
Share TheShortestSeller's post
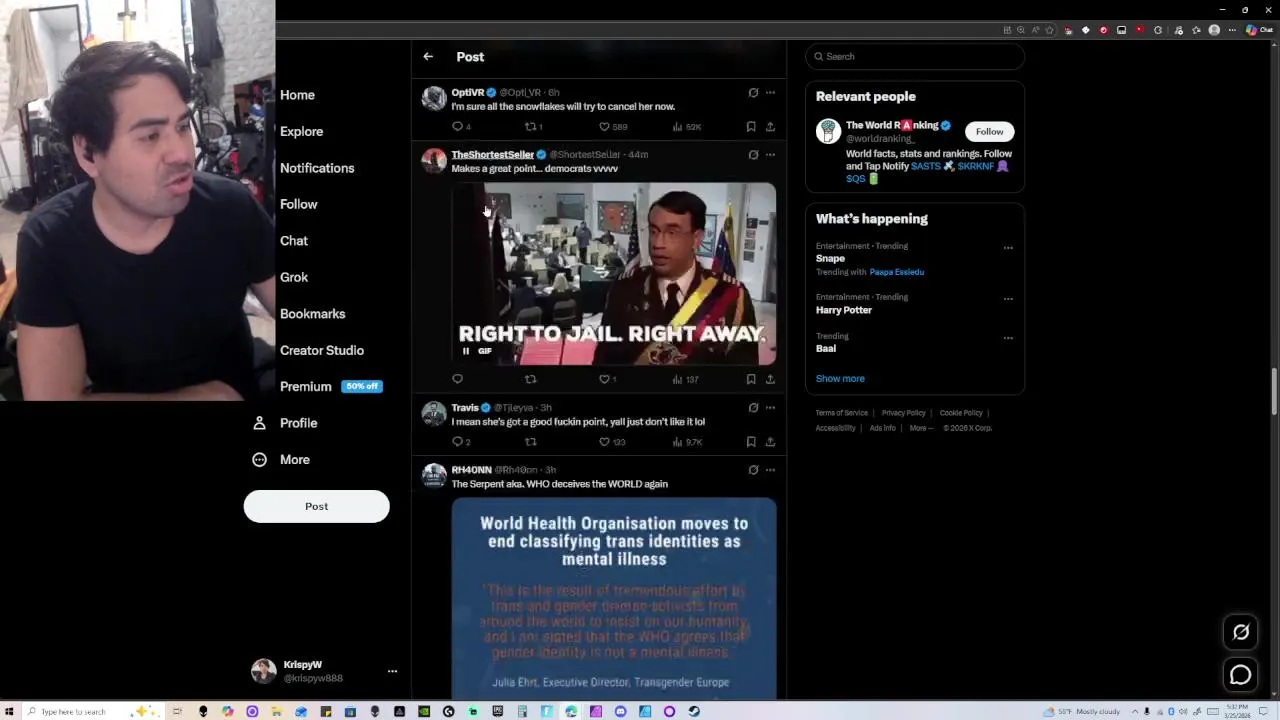coord(770,379)
